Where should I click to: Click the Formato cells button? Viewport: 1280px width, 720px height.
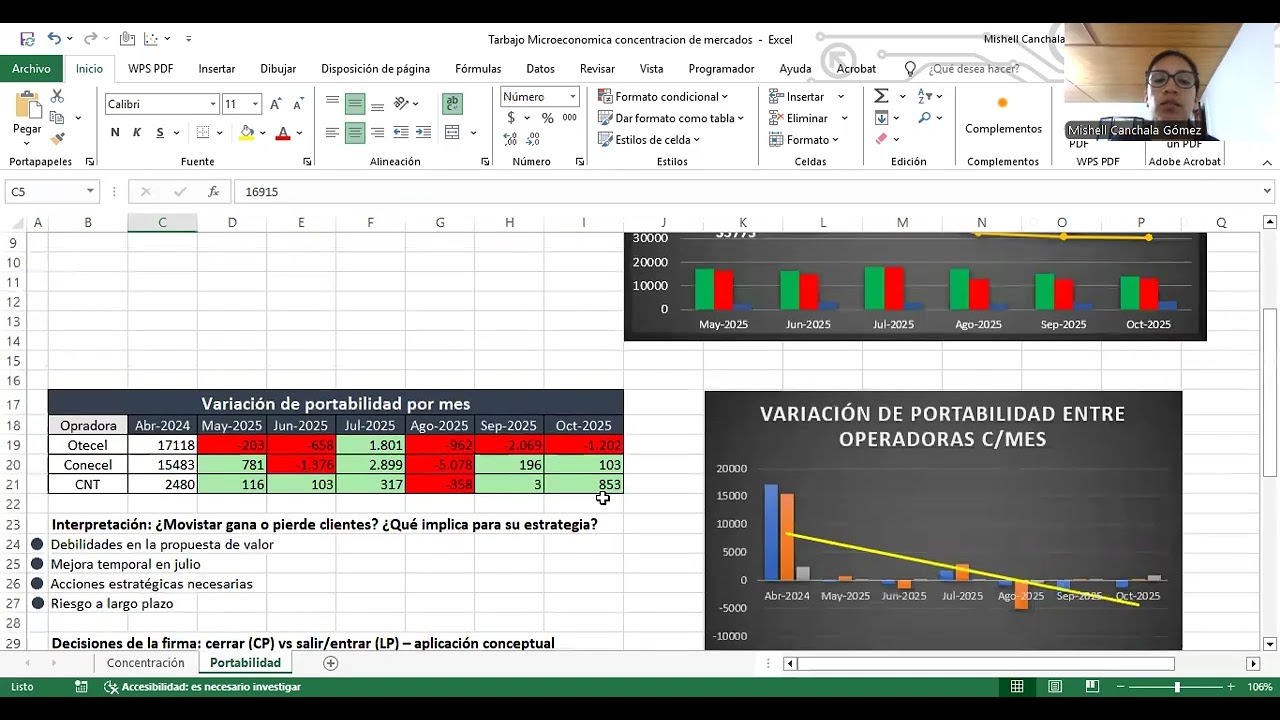pos(804,140)
